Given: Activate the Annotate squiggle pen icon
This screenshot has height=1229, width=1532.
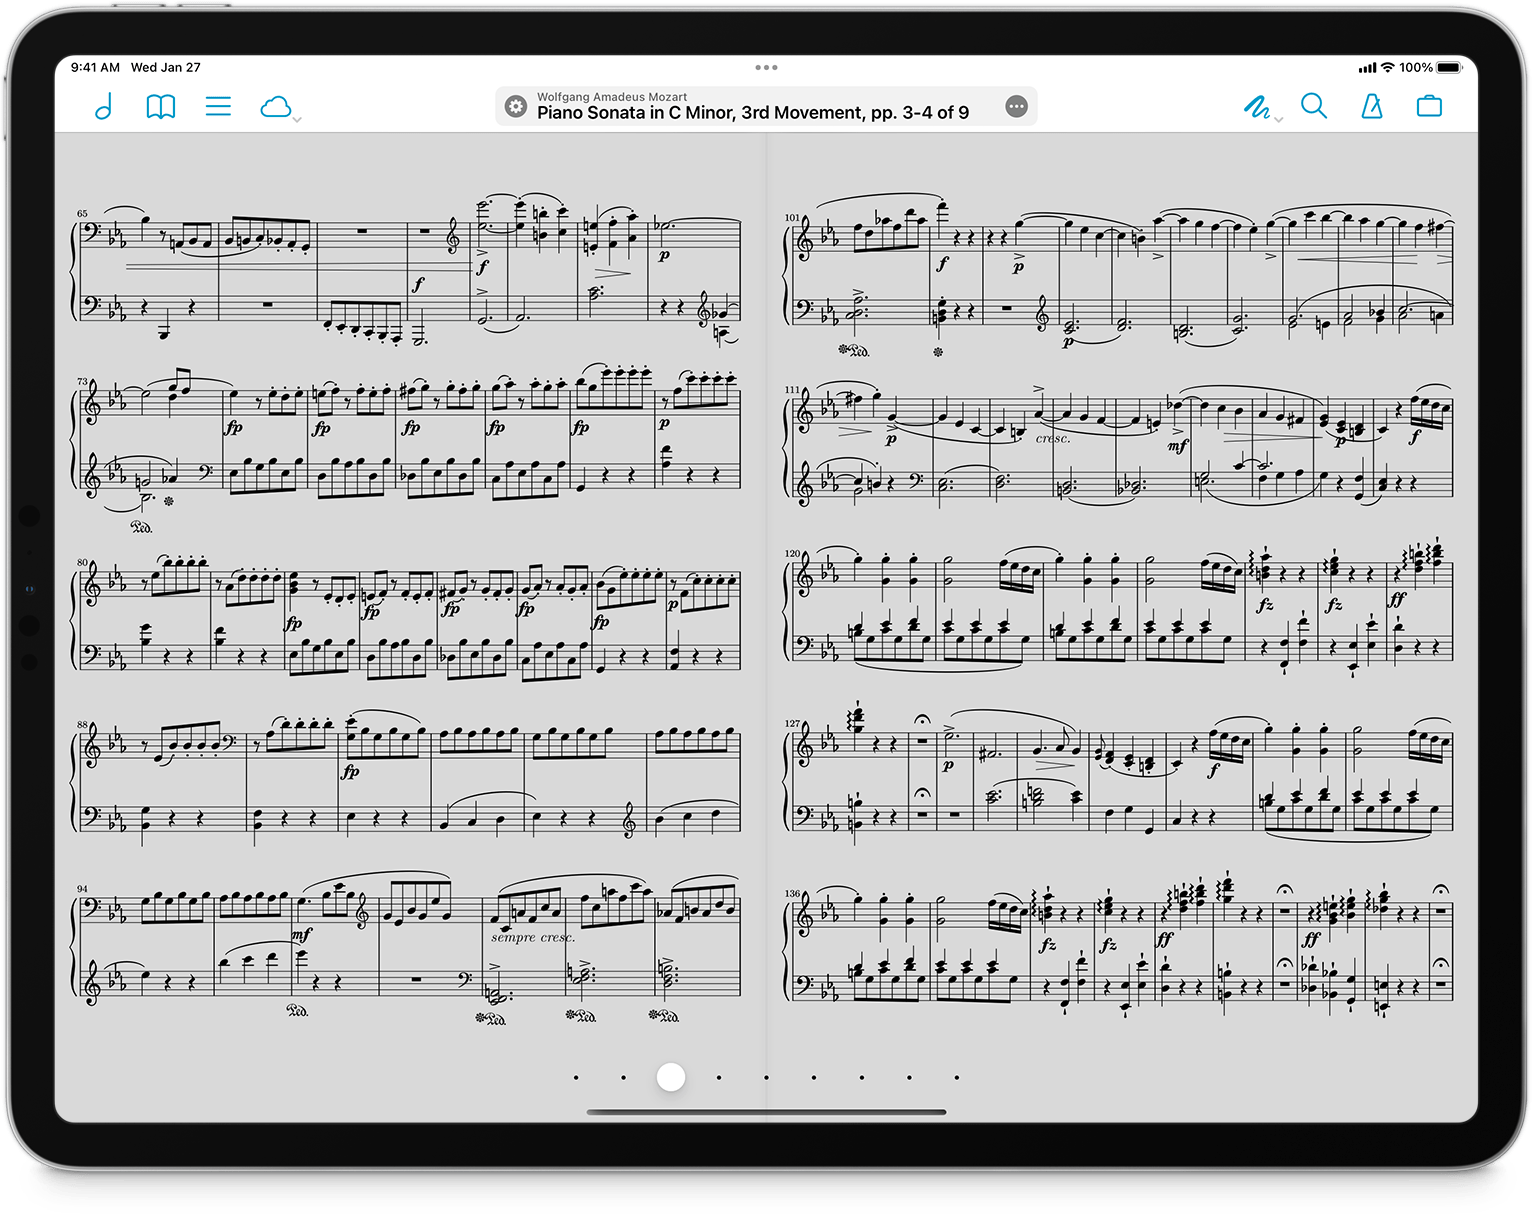Looking at the screenshot, I should click(1256, 106).
